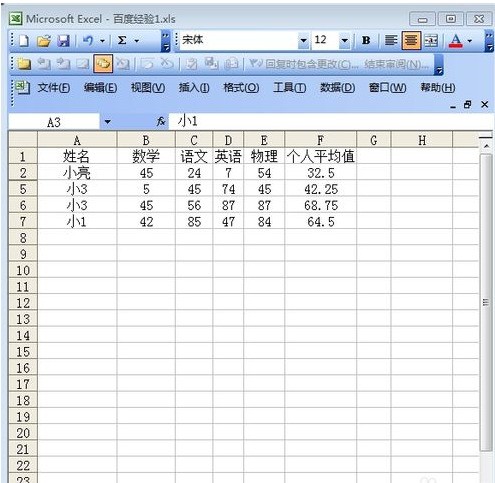Click the vertical scrollbar thumb
This screenshot has width=495, height=483.
[486, 303]
